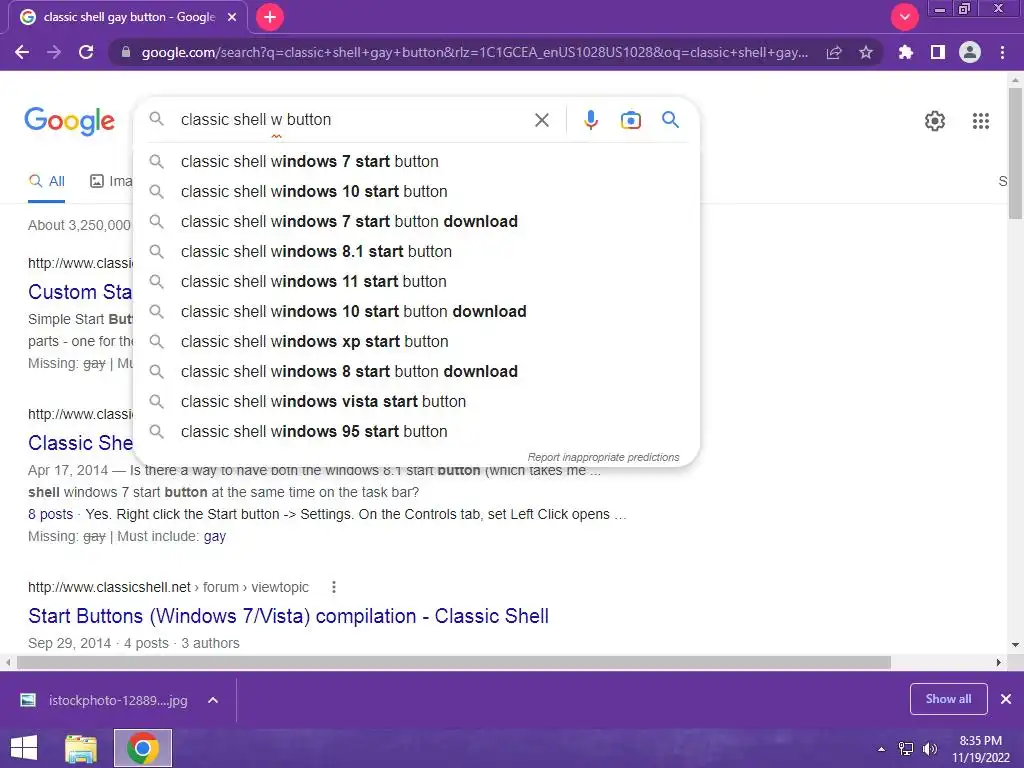The height and width of the screenshot is (768, 1024).
Task: Click the horizontal scrollbar right arrow
Action: (999, 662)
